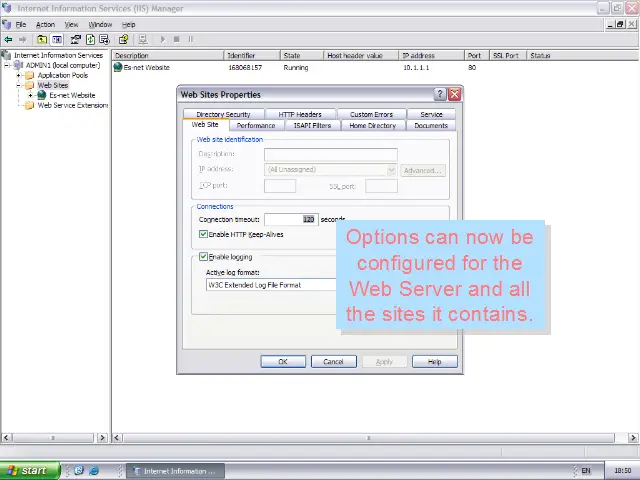This screenshot has height=480, width=640.
Task: Click the Connection timeout input field
Action: pyautogui.click(x=291, y=219)
